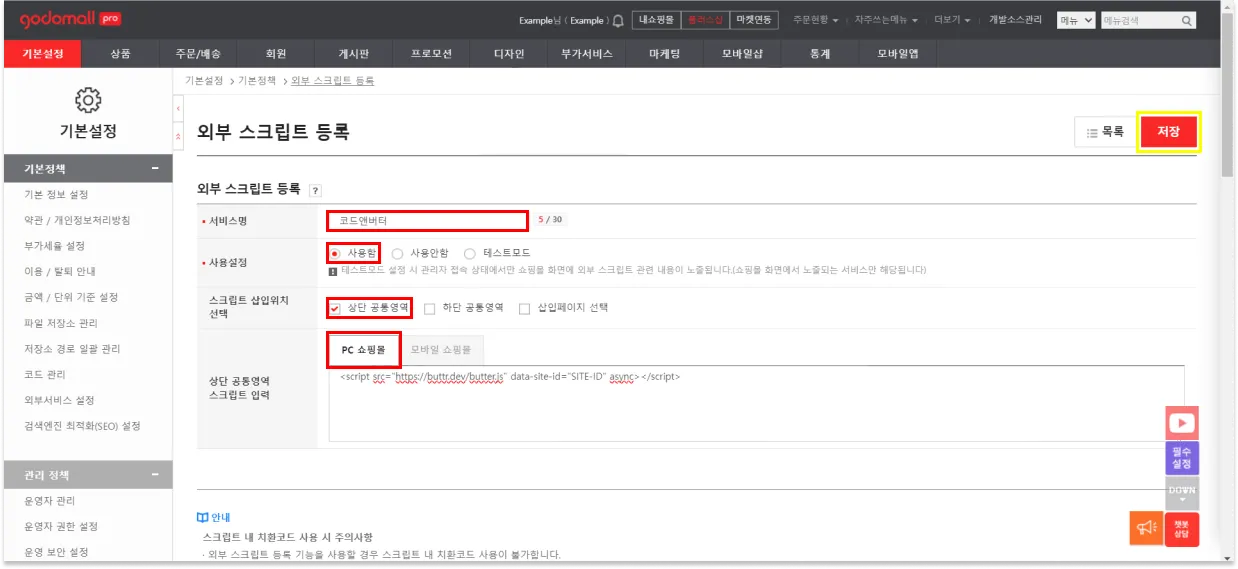Select the 테스트모드 radio button
The height and width of the screenshot is (569, 1238).
click(469, 254)
